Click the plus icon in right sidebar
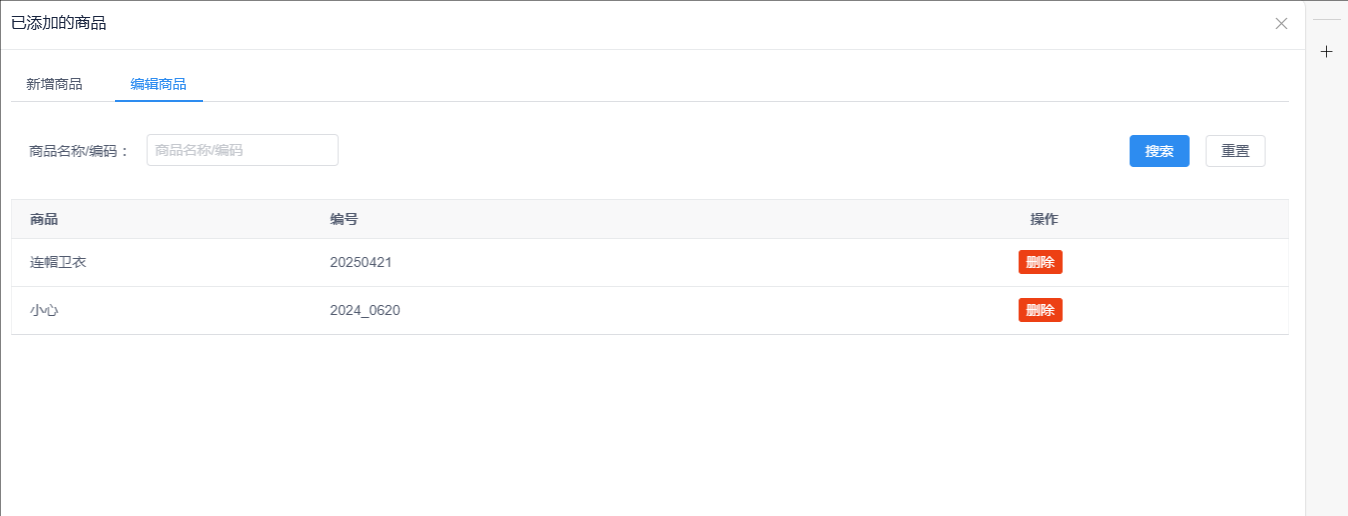1348x516 pixels. pos(1327,52)
